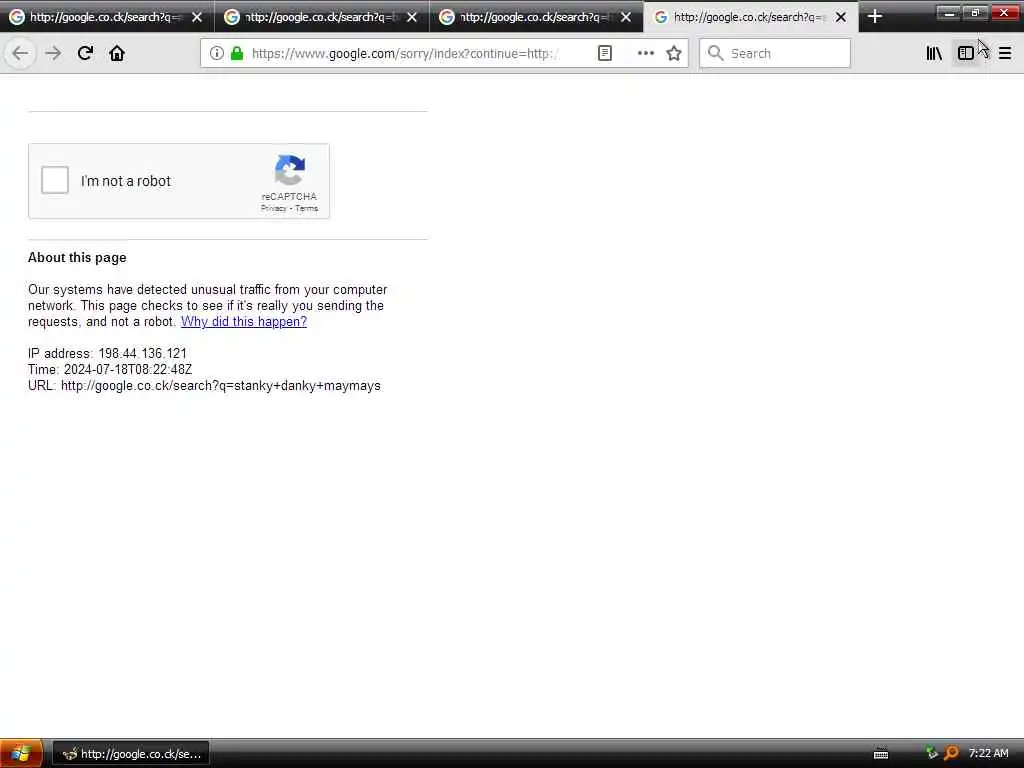
Task: Click the IP address 198.44.136.121 text
Action: point(107,353)
